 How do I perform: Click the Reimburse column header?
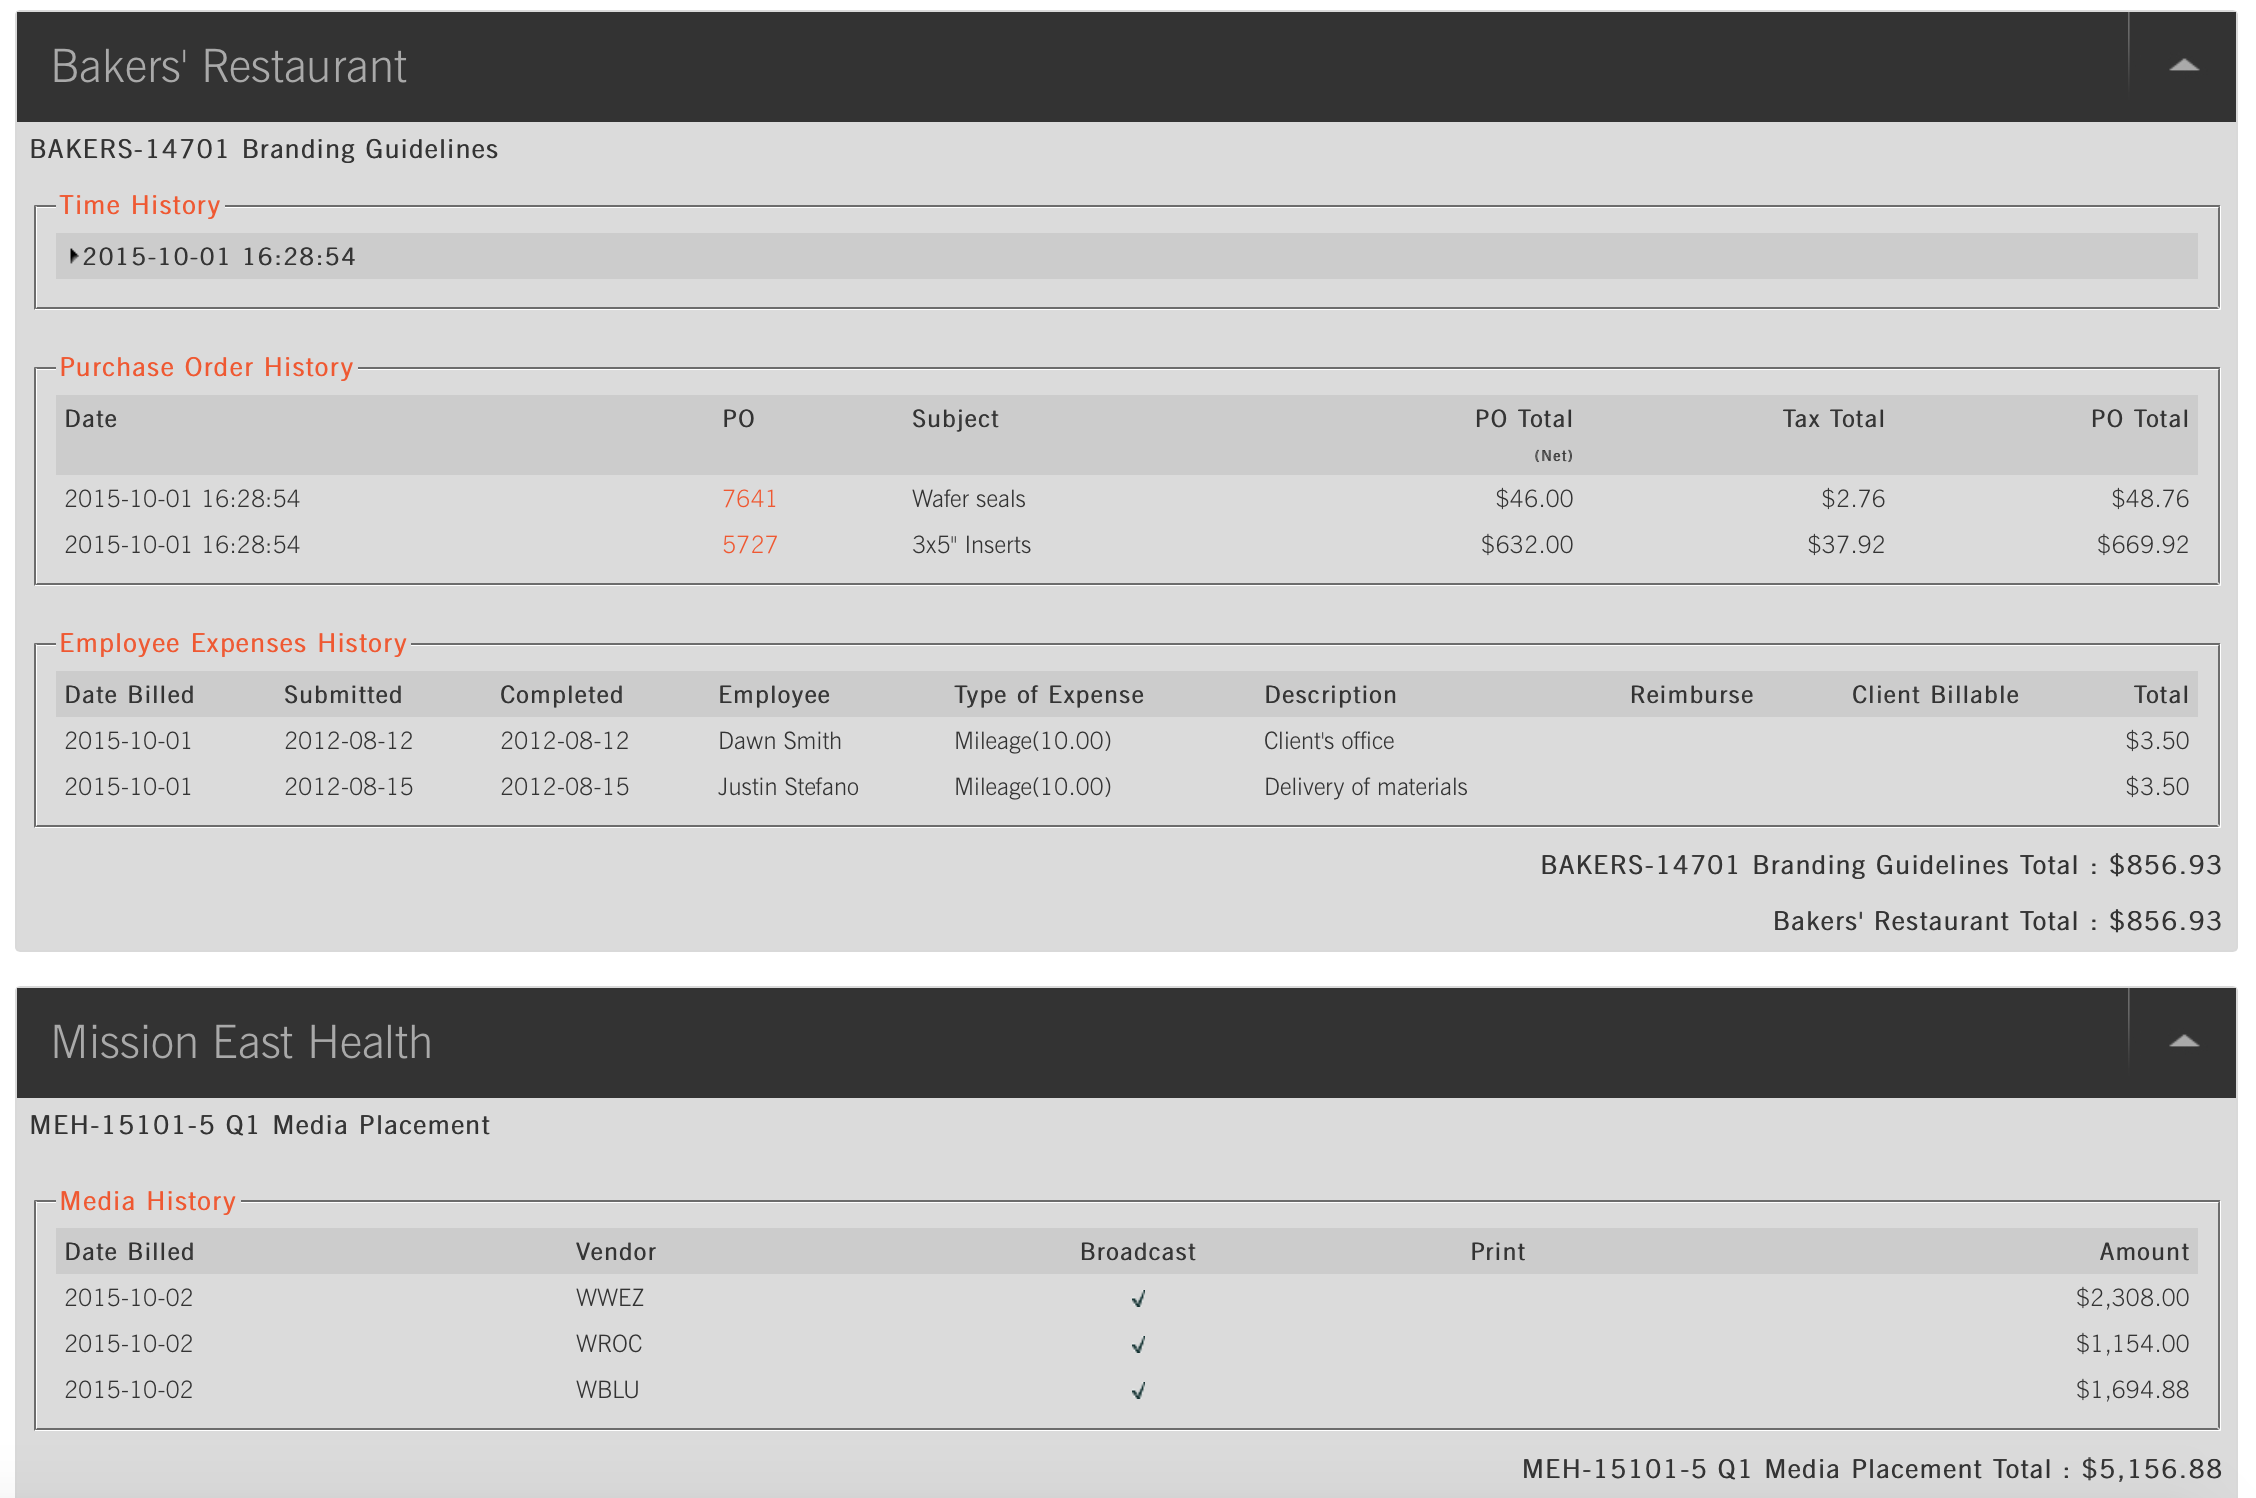[1692, 695]
